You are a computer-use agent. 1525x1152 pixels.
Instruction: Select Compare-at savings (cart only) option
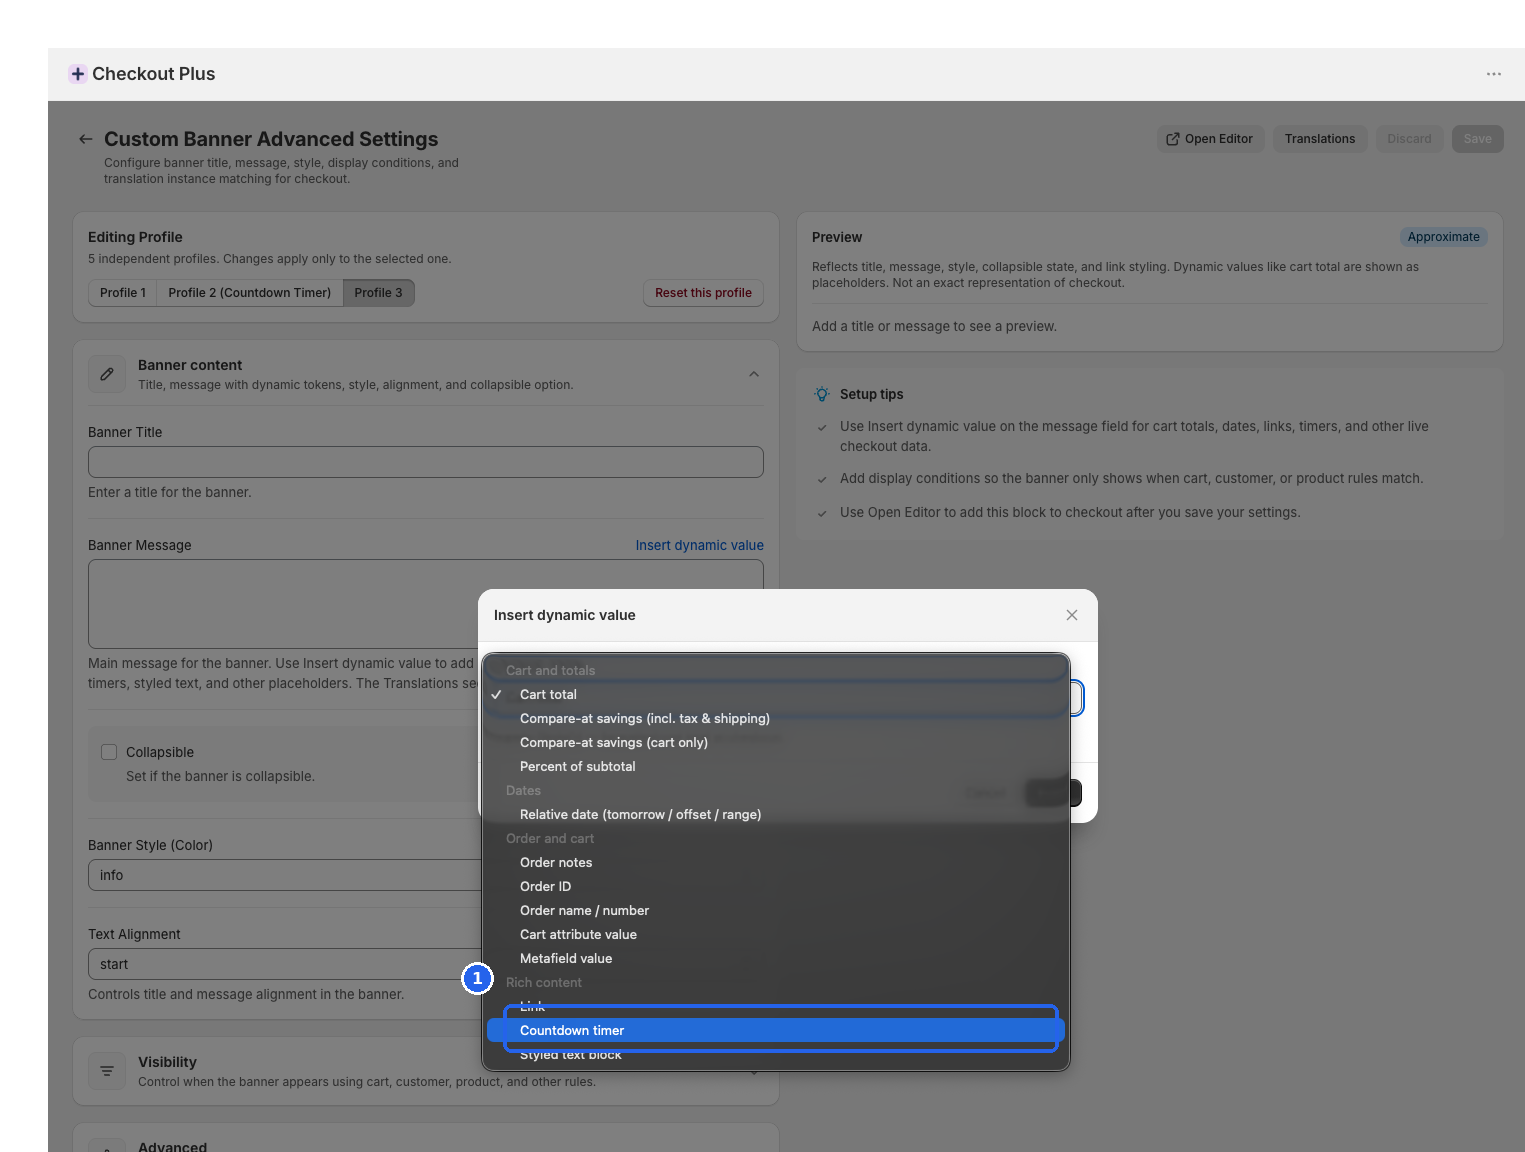(776, 742)
